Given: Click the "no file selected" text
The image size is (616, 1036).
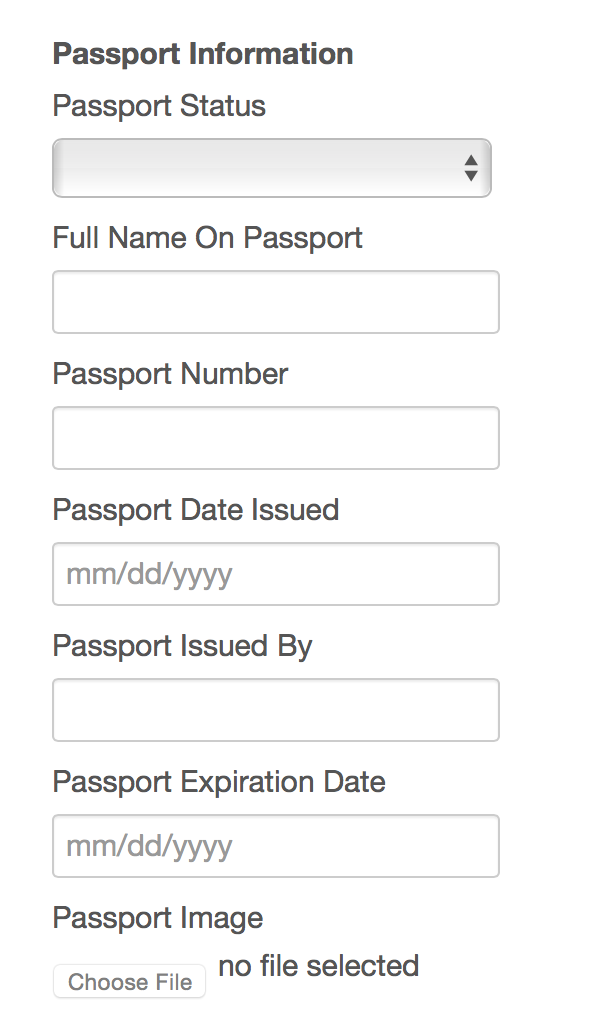Looking at the screenshot, I should [318, 966].
